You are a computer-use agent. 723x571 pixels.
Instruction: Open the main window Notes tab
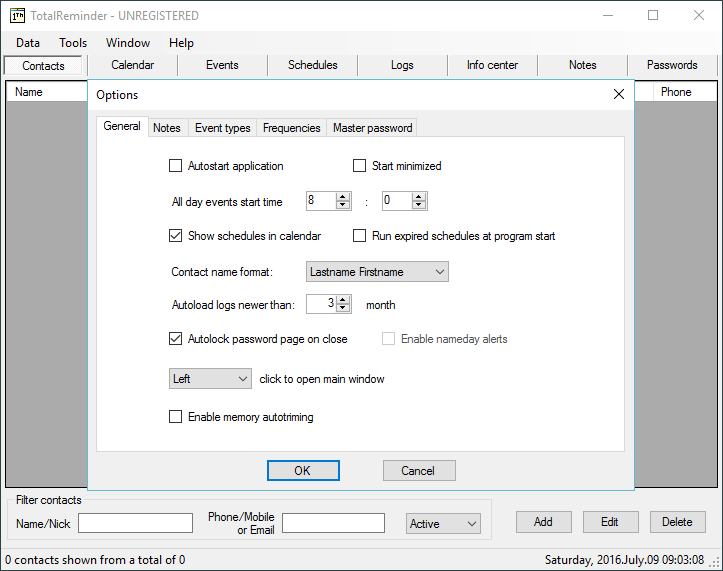[582, 65]
